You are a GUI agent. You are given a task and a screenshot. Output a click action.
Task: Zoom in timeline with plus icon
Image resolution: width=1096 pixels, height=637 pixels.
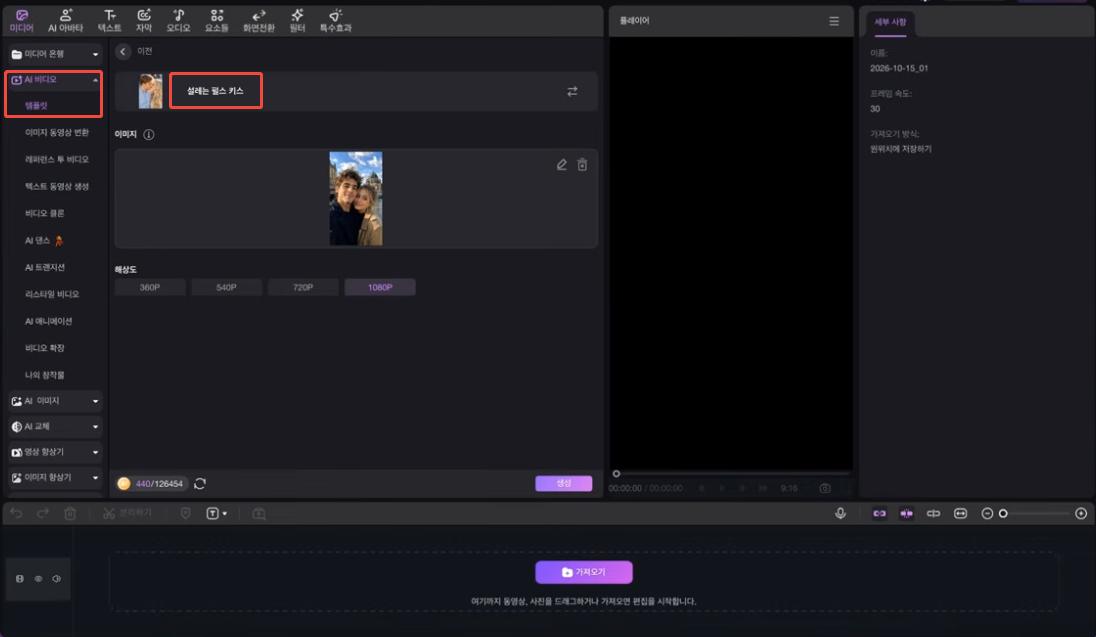[1081, 513]
